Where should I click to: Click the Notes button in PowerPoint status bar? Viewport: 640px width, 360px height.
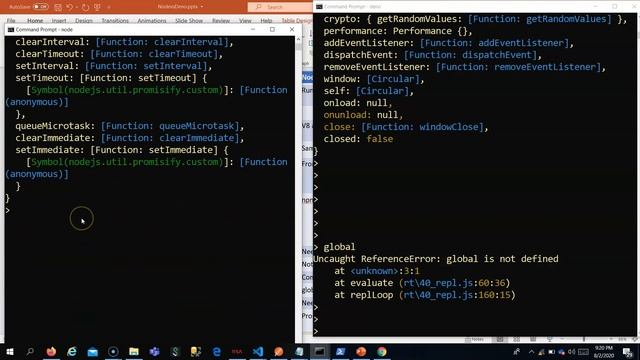pos(474,339)
